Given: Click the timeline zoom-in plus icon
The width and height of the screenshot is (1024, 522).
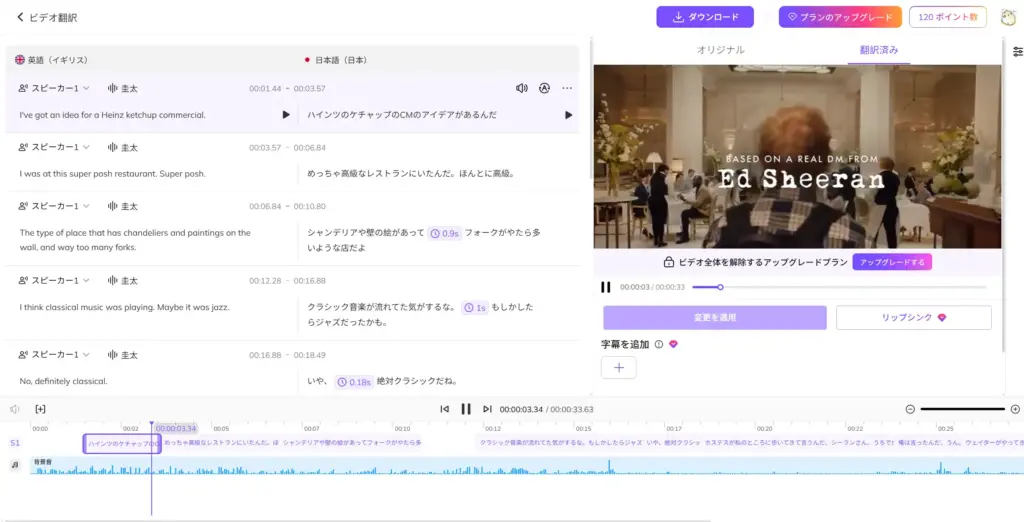Looking at the screenshot, I should (x=1015, y=409).
